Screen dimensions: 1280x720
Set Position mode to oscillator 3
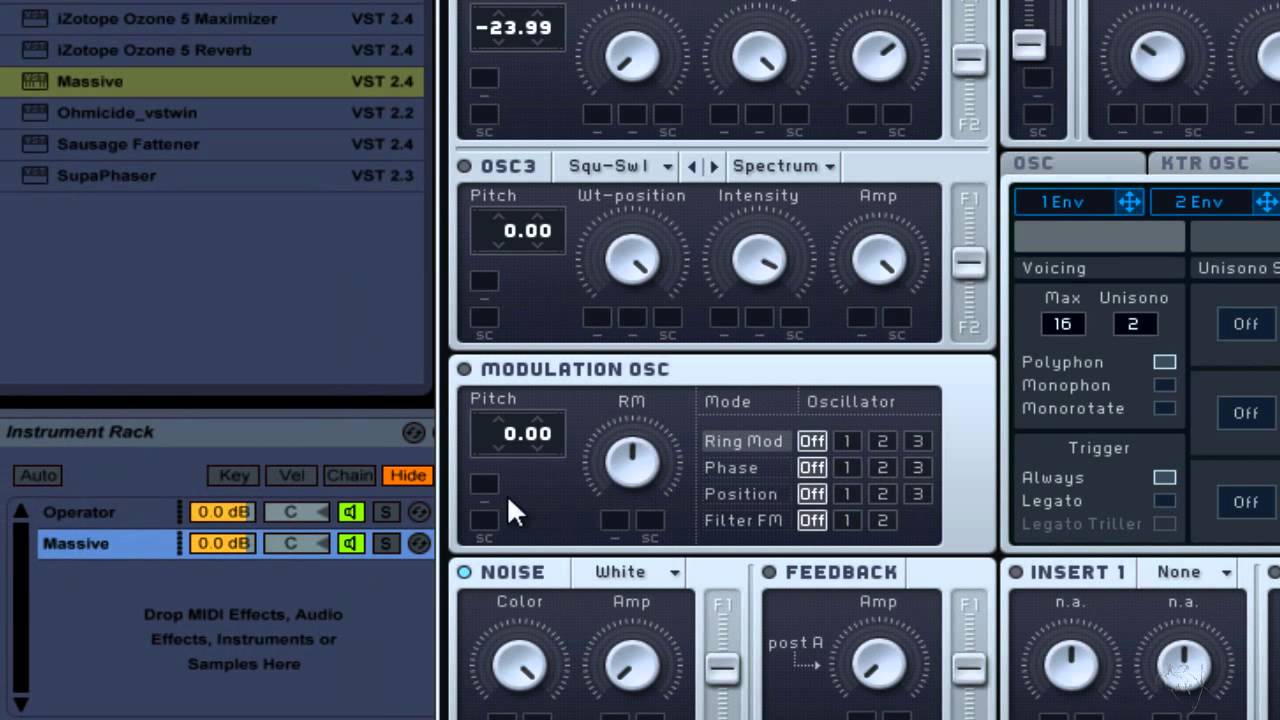917,494
